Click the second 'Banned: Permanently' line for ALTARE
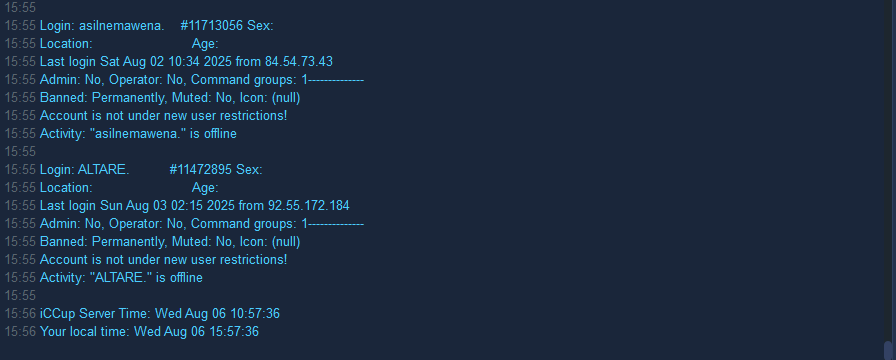 point(170,242)
